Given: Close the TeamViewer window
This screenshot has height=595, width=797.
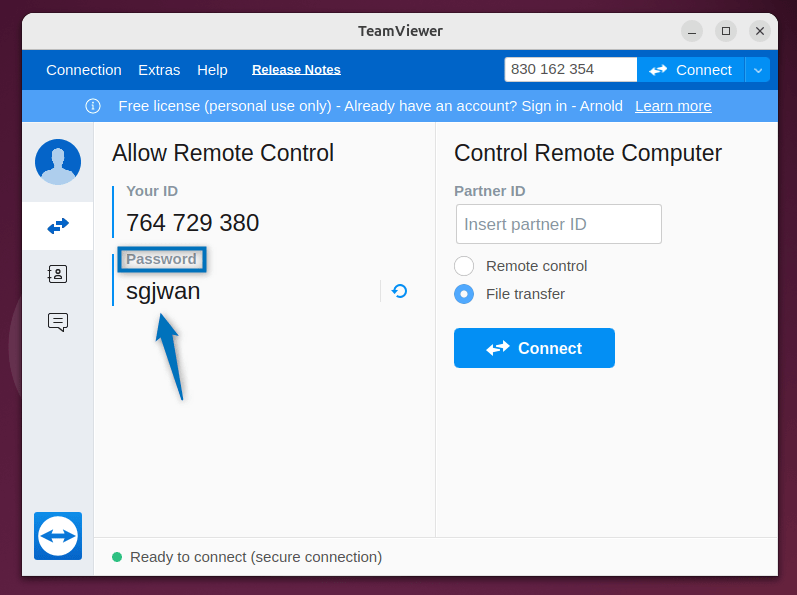Looking at the screenshot, I should 760,32.
